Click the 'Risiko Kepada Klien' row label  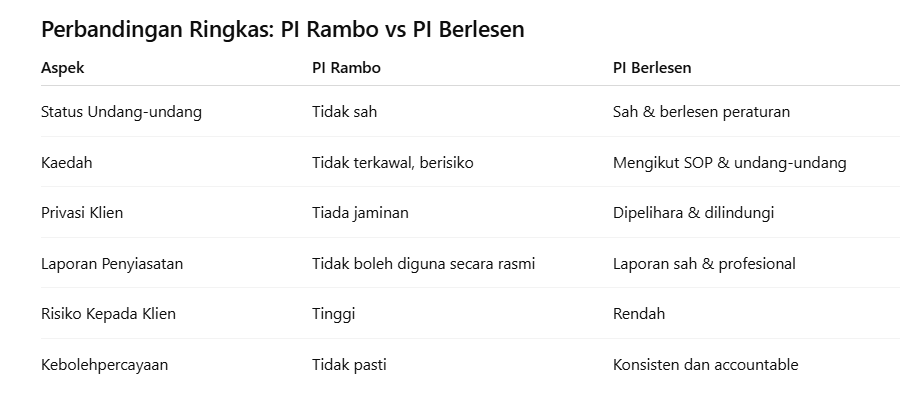click(108, 314)
